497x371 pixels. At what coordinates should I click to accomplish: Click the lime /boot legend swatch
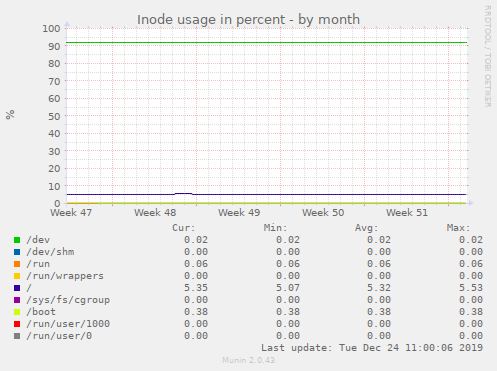pos(17,312)
